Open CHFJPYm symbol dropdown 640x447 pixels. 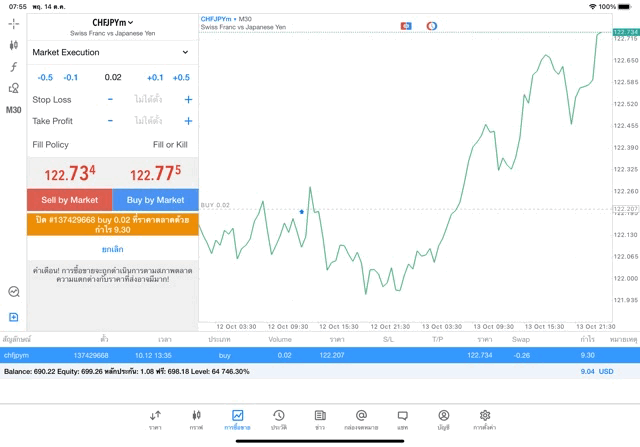pos(113,22)
